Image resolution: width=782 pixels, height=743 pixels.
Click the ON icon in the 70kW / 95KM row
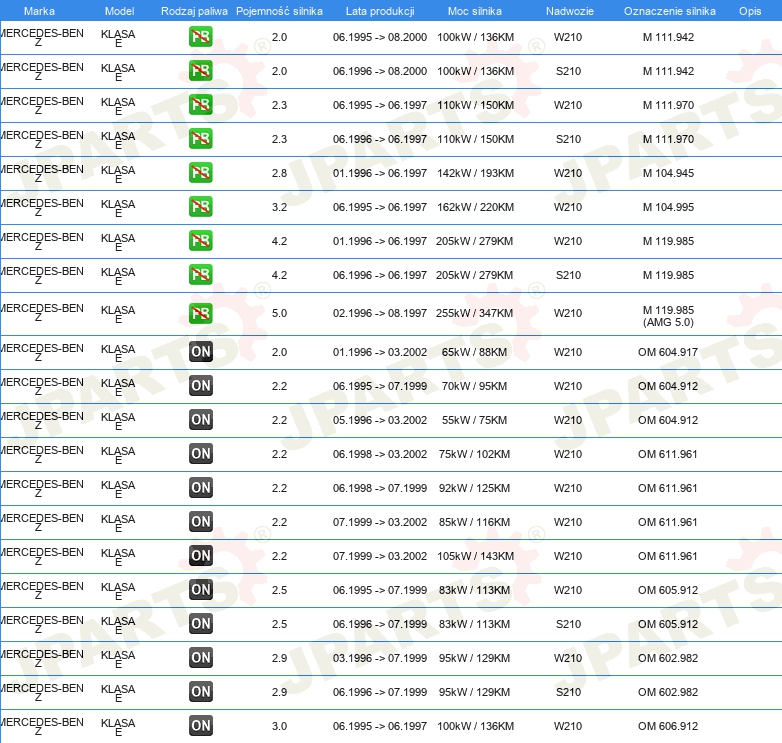[200, 386]
